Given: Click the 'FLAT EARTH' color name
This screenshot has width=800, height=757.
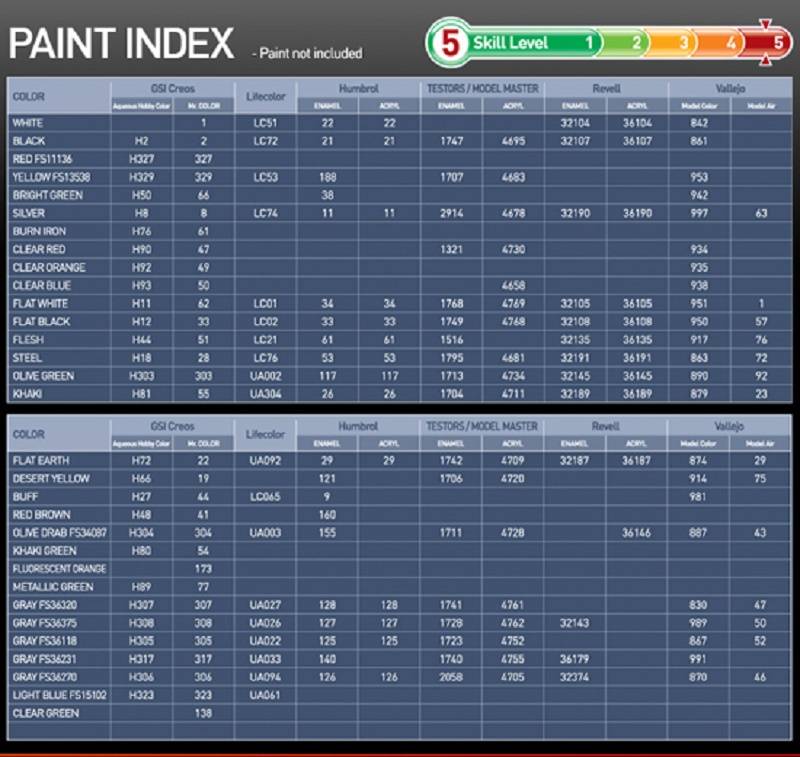Looking at the screenshot, I should coord(41,461).
